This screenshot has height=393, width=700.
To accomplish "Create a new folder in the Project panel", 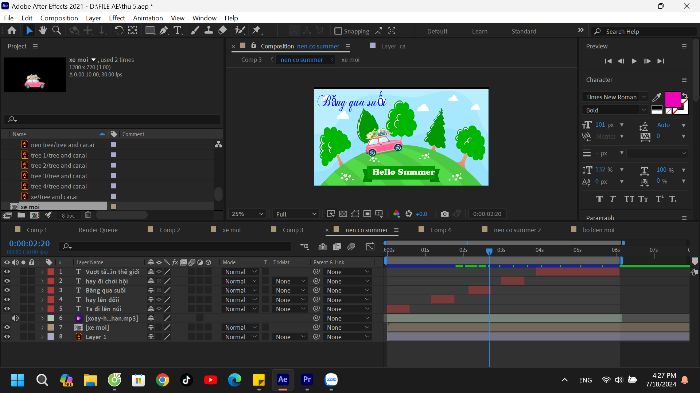I will point(21,215).
